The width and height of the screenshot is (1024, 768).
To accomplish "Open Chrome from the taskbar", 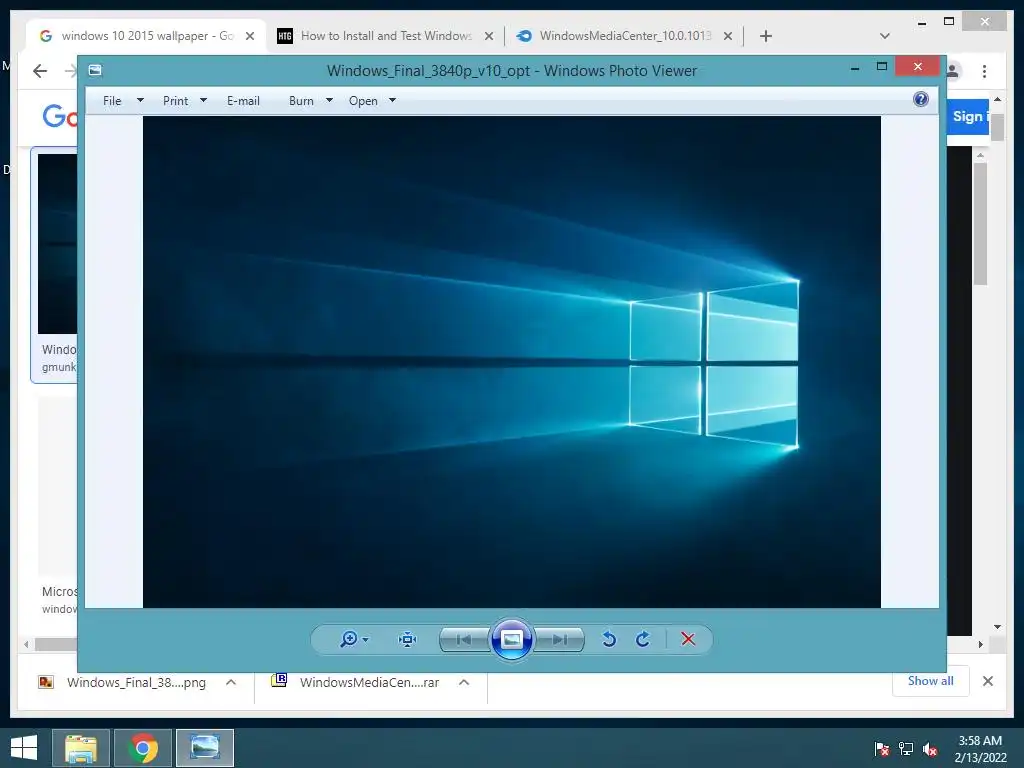I will click(143, 748).
